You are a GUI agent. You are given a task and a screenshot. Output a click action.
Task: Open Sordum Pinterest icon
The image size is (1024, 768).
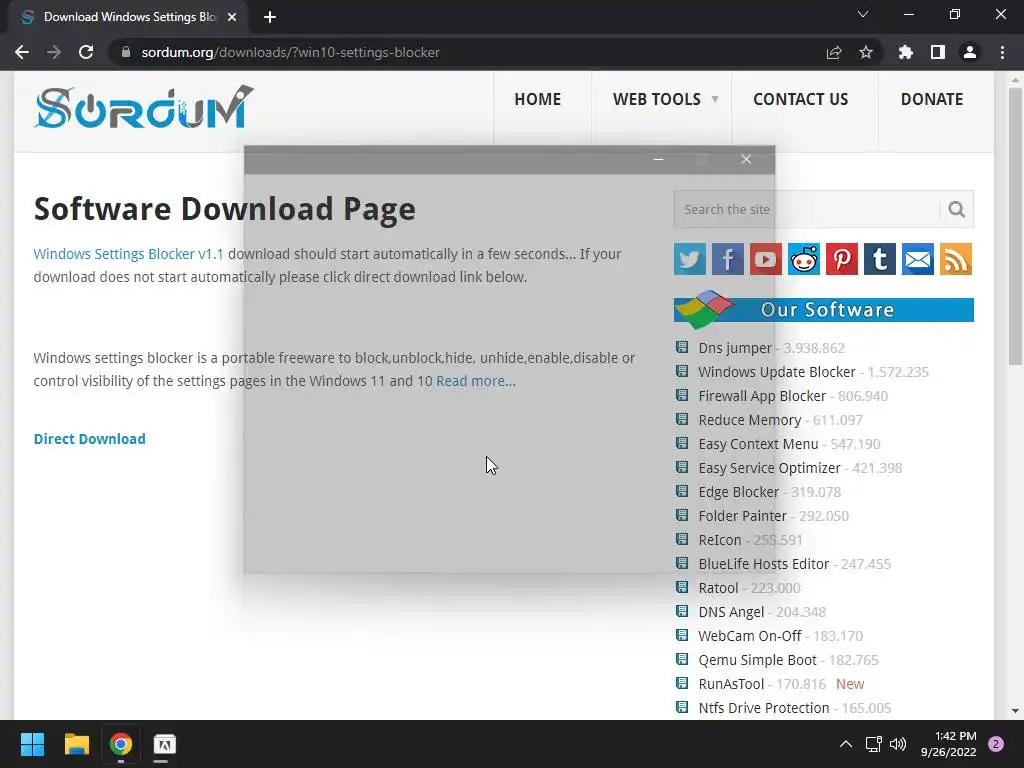tap(842, 259)
